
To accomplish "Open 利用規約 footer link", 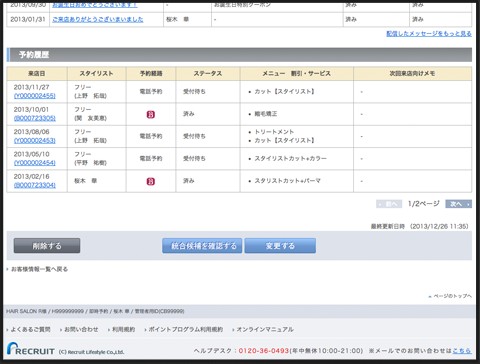I will point(123,329).
